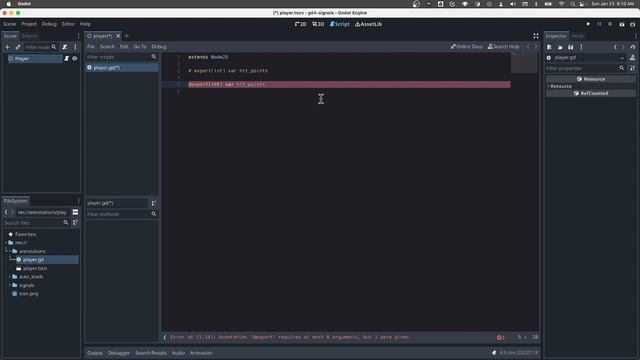Create a new resource in Inspector

click(x=549, y=47)
